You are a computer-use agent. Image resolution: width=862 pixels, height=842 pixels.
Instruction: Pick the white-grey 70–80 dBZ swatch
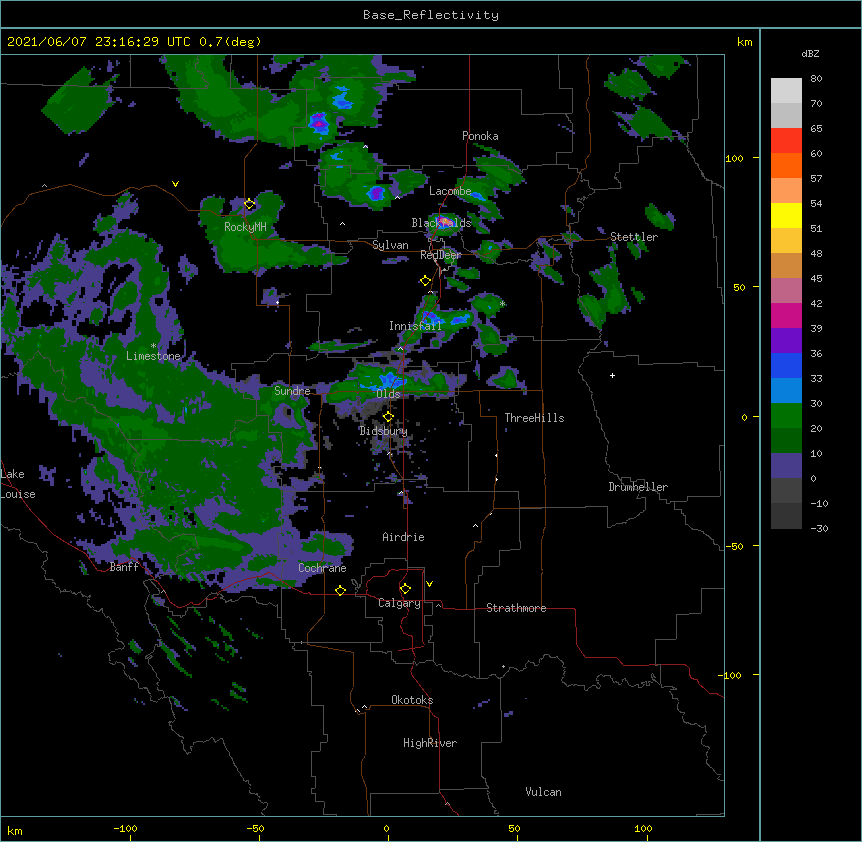[x=786, y=90]
